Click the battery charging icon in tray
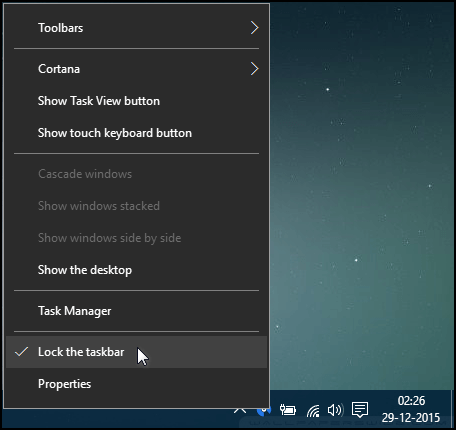Viewport: 456px width, 430px height. pos(288,410)
